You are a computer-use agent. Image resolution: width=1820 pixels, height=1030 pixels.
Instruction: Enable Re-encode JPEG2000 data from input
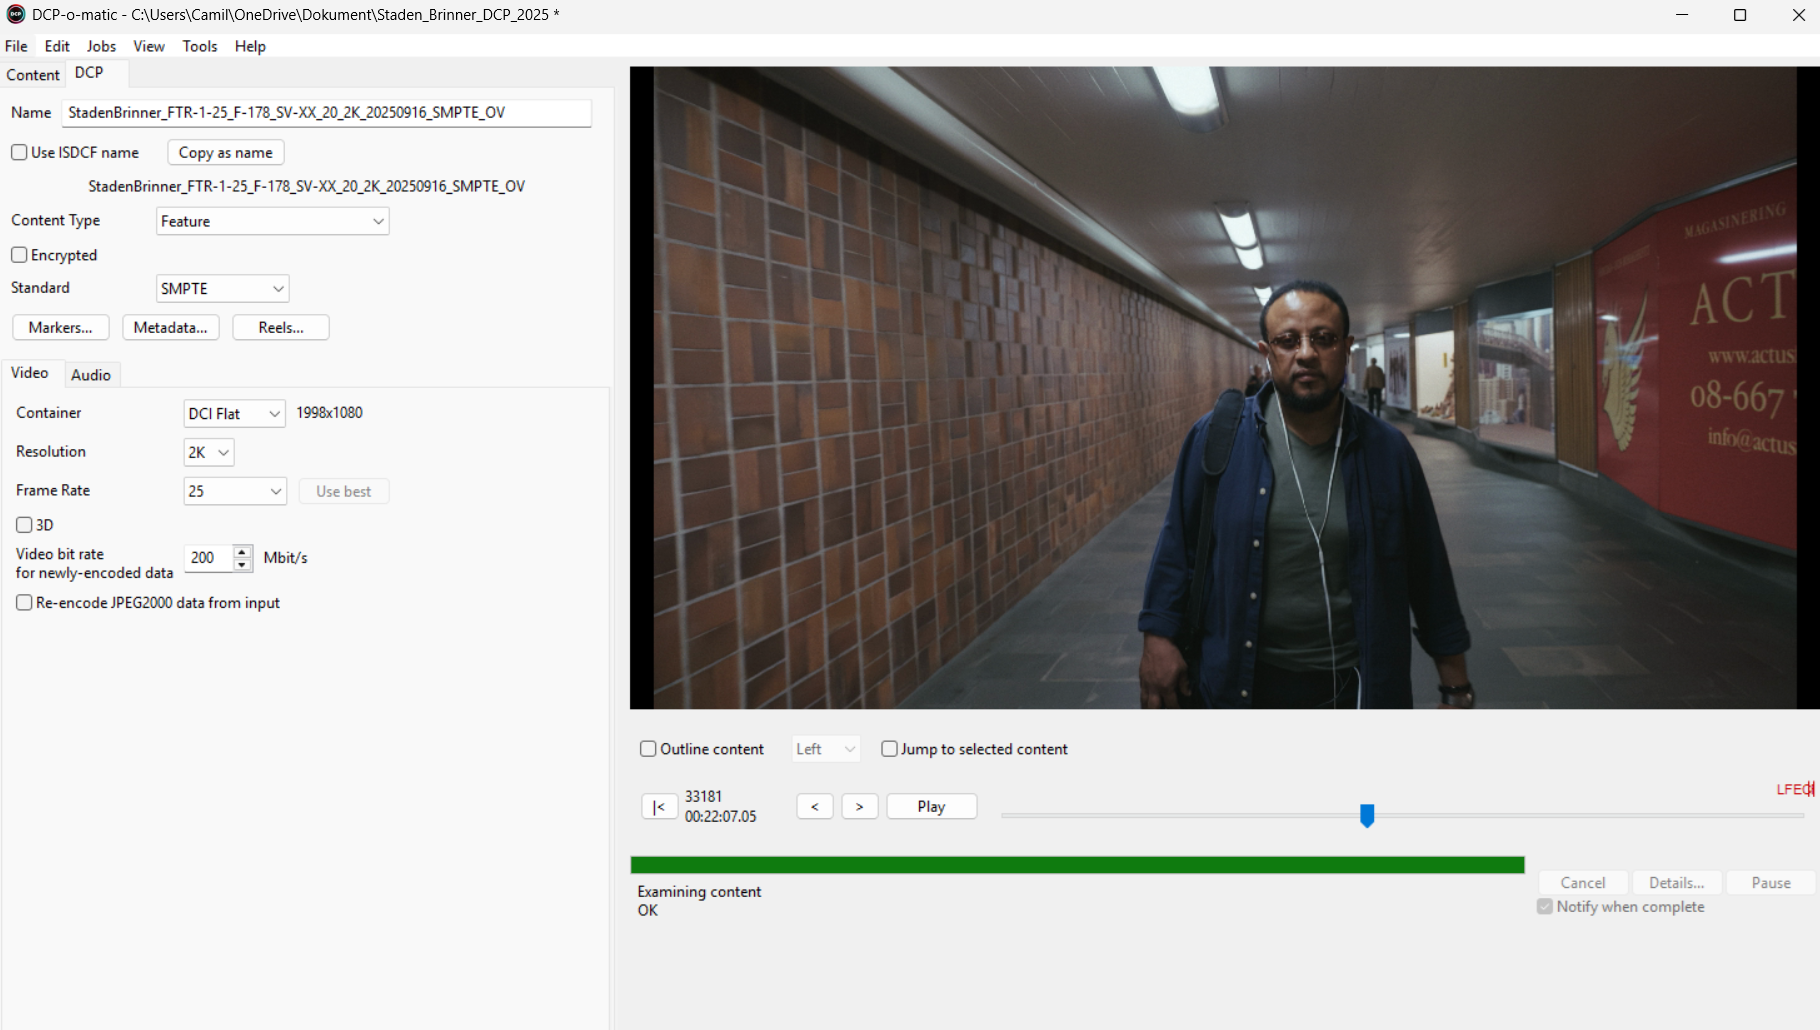pyautogui.click(x=24, y=603)
